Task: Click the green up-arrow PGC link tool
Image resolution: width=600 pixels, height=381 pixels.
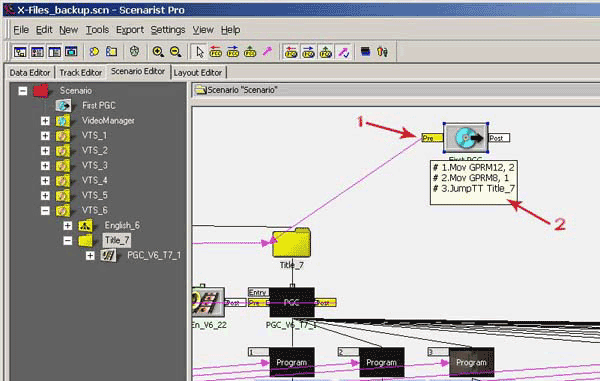Action: [x=250, y=52]
